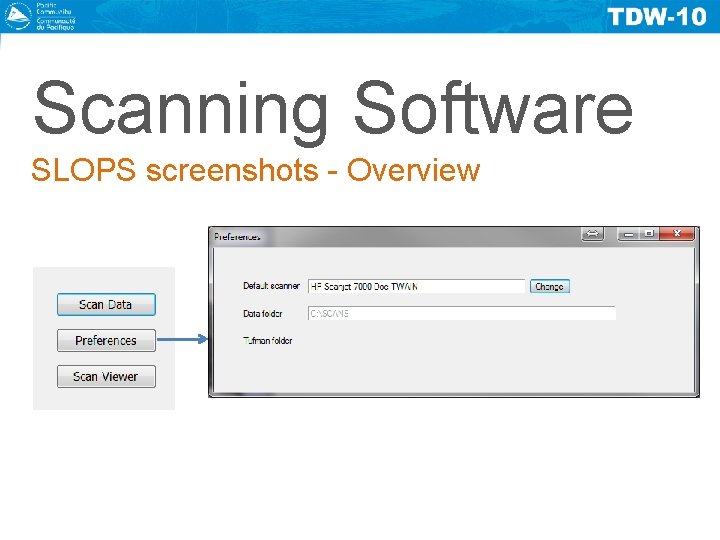Click the Scan Data button
Screen dimensions: 720x540
[106, 304]
